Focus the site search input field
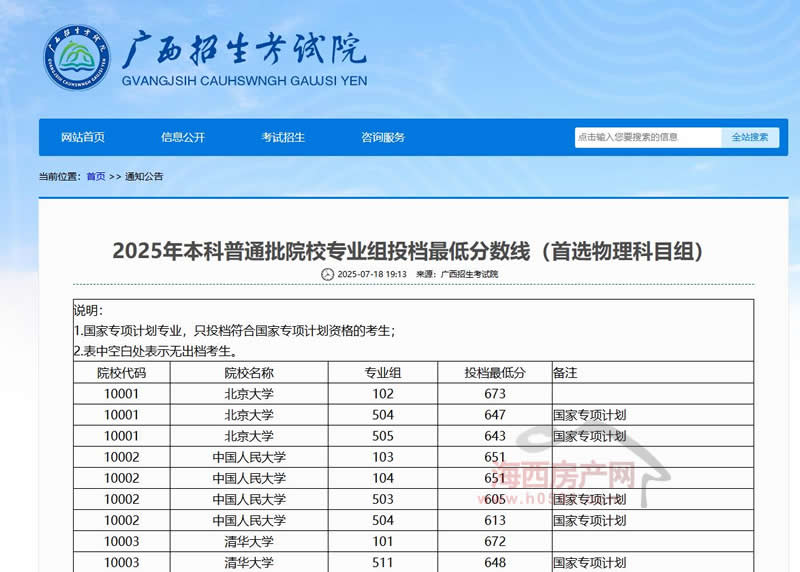Image resolution: width=800 pixels, height=572 pixels. pos(648,137)
